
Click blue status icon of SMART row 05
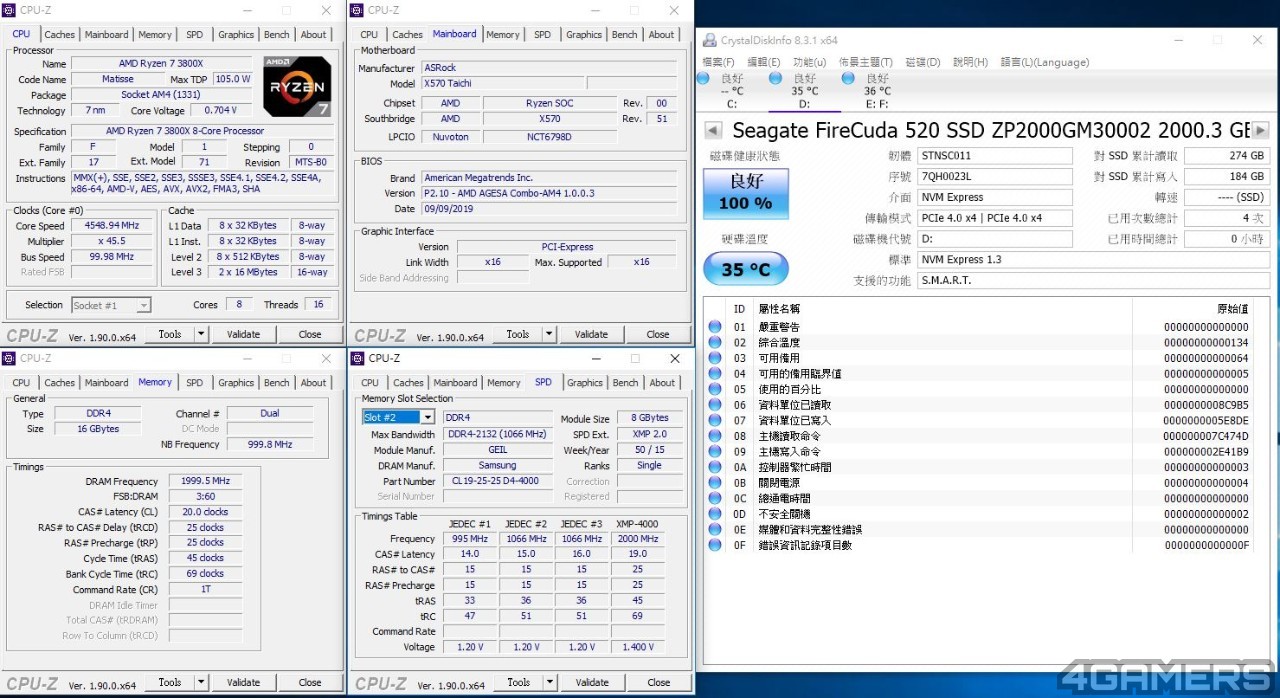715,389
